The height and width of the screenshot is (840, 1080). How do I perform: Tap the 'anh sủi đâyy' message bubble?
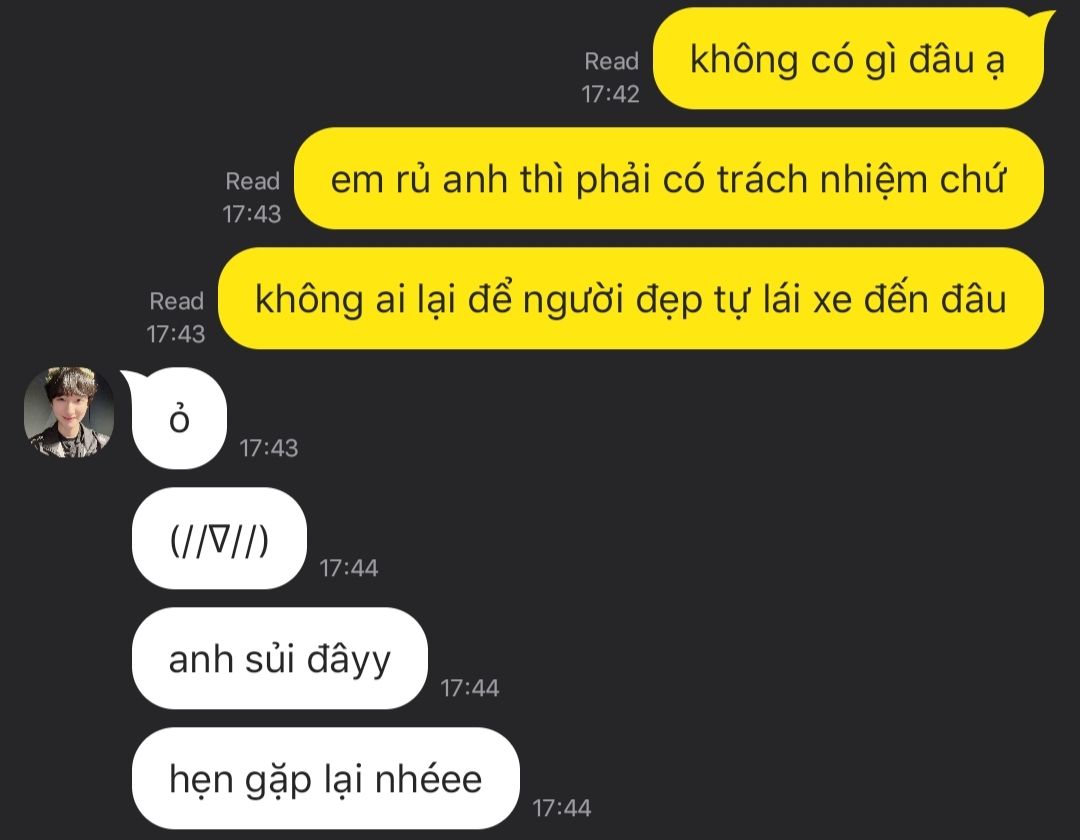point(280,658)
